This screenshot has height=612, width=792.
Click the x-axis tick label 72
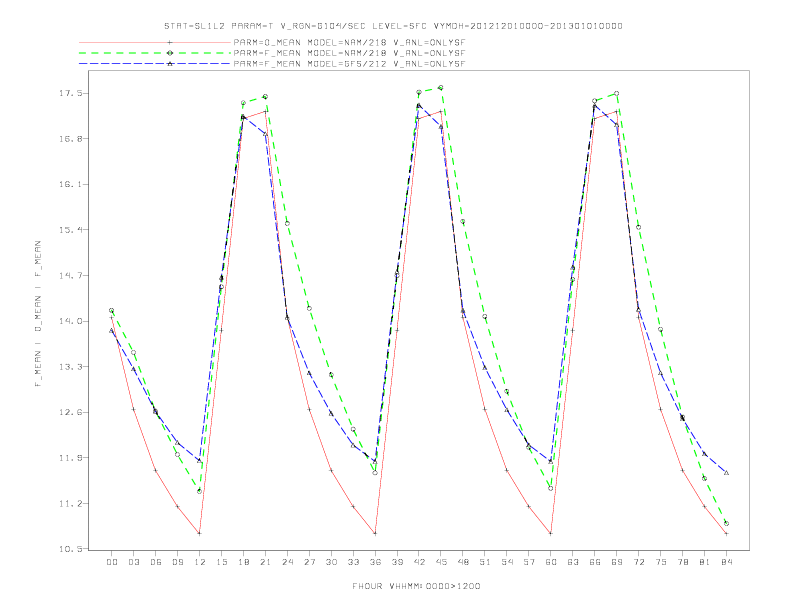coord(639,562)
